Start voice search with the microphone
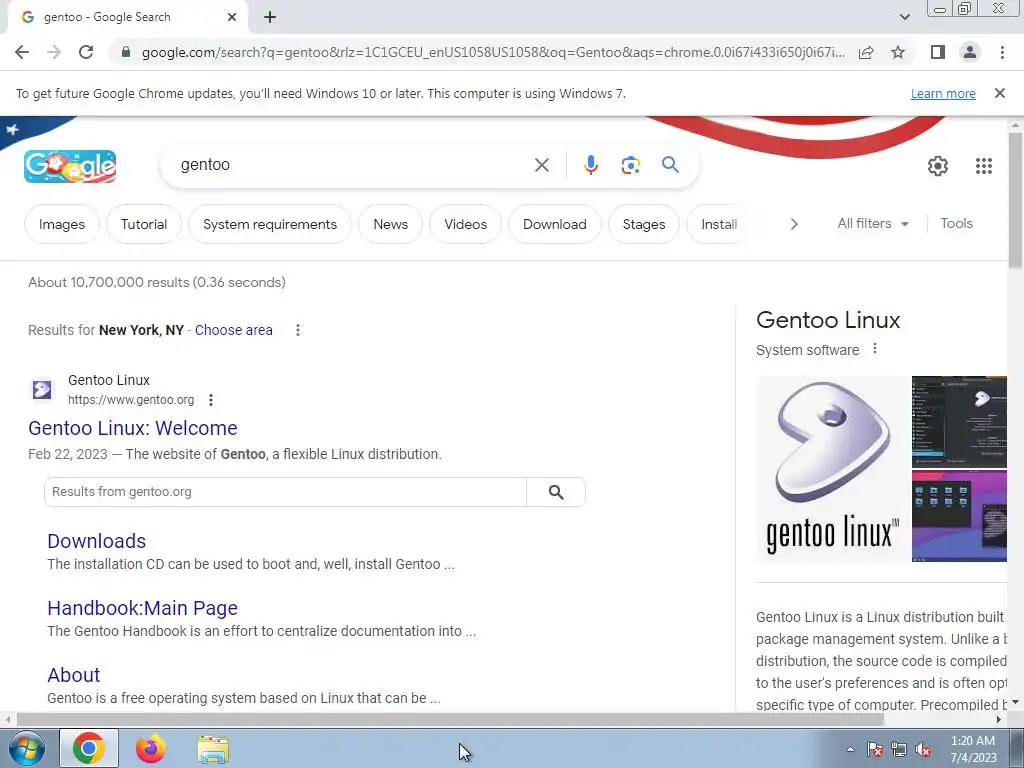 (x=590, y=165)
